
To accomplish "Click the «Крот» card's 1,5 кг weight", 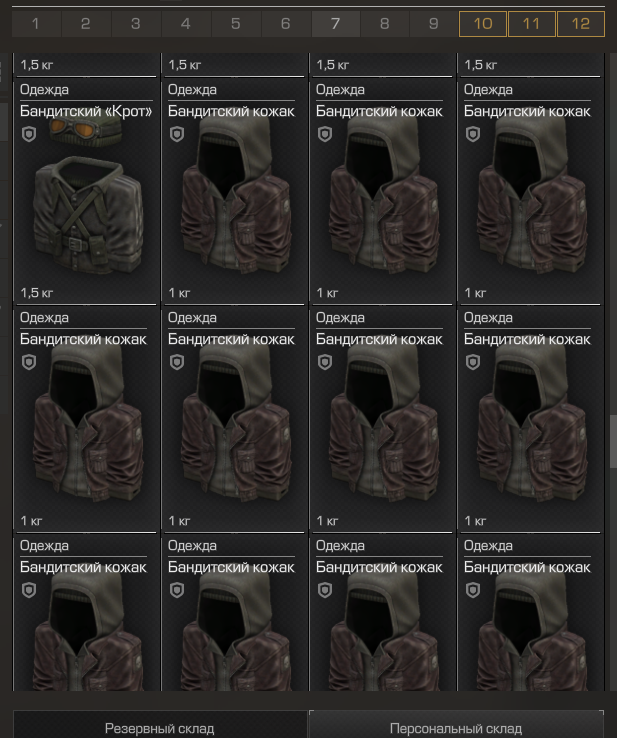I will point(37,293).
